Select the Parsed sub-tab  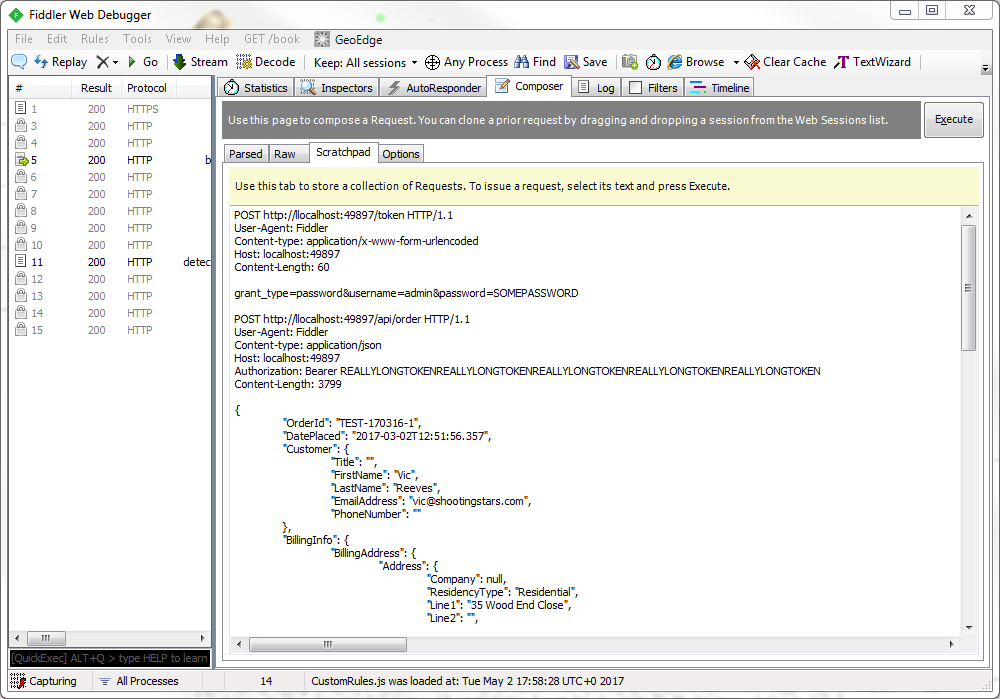coord(246,154)
